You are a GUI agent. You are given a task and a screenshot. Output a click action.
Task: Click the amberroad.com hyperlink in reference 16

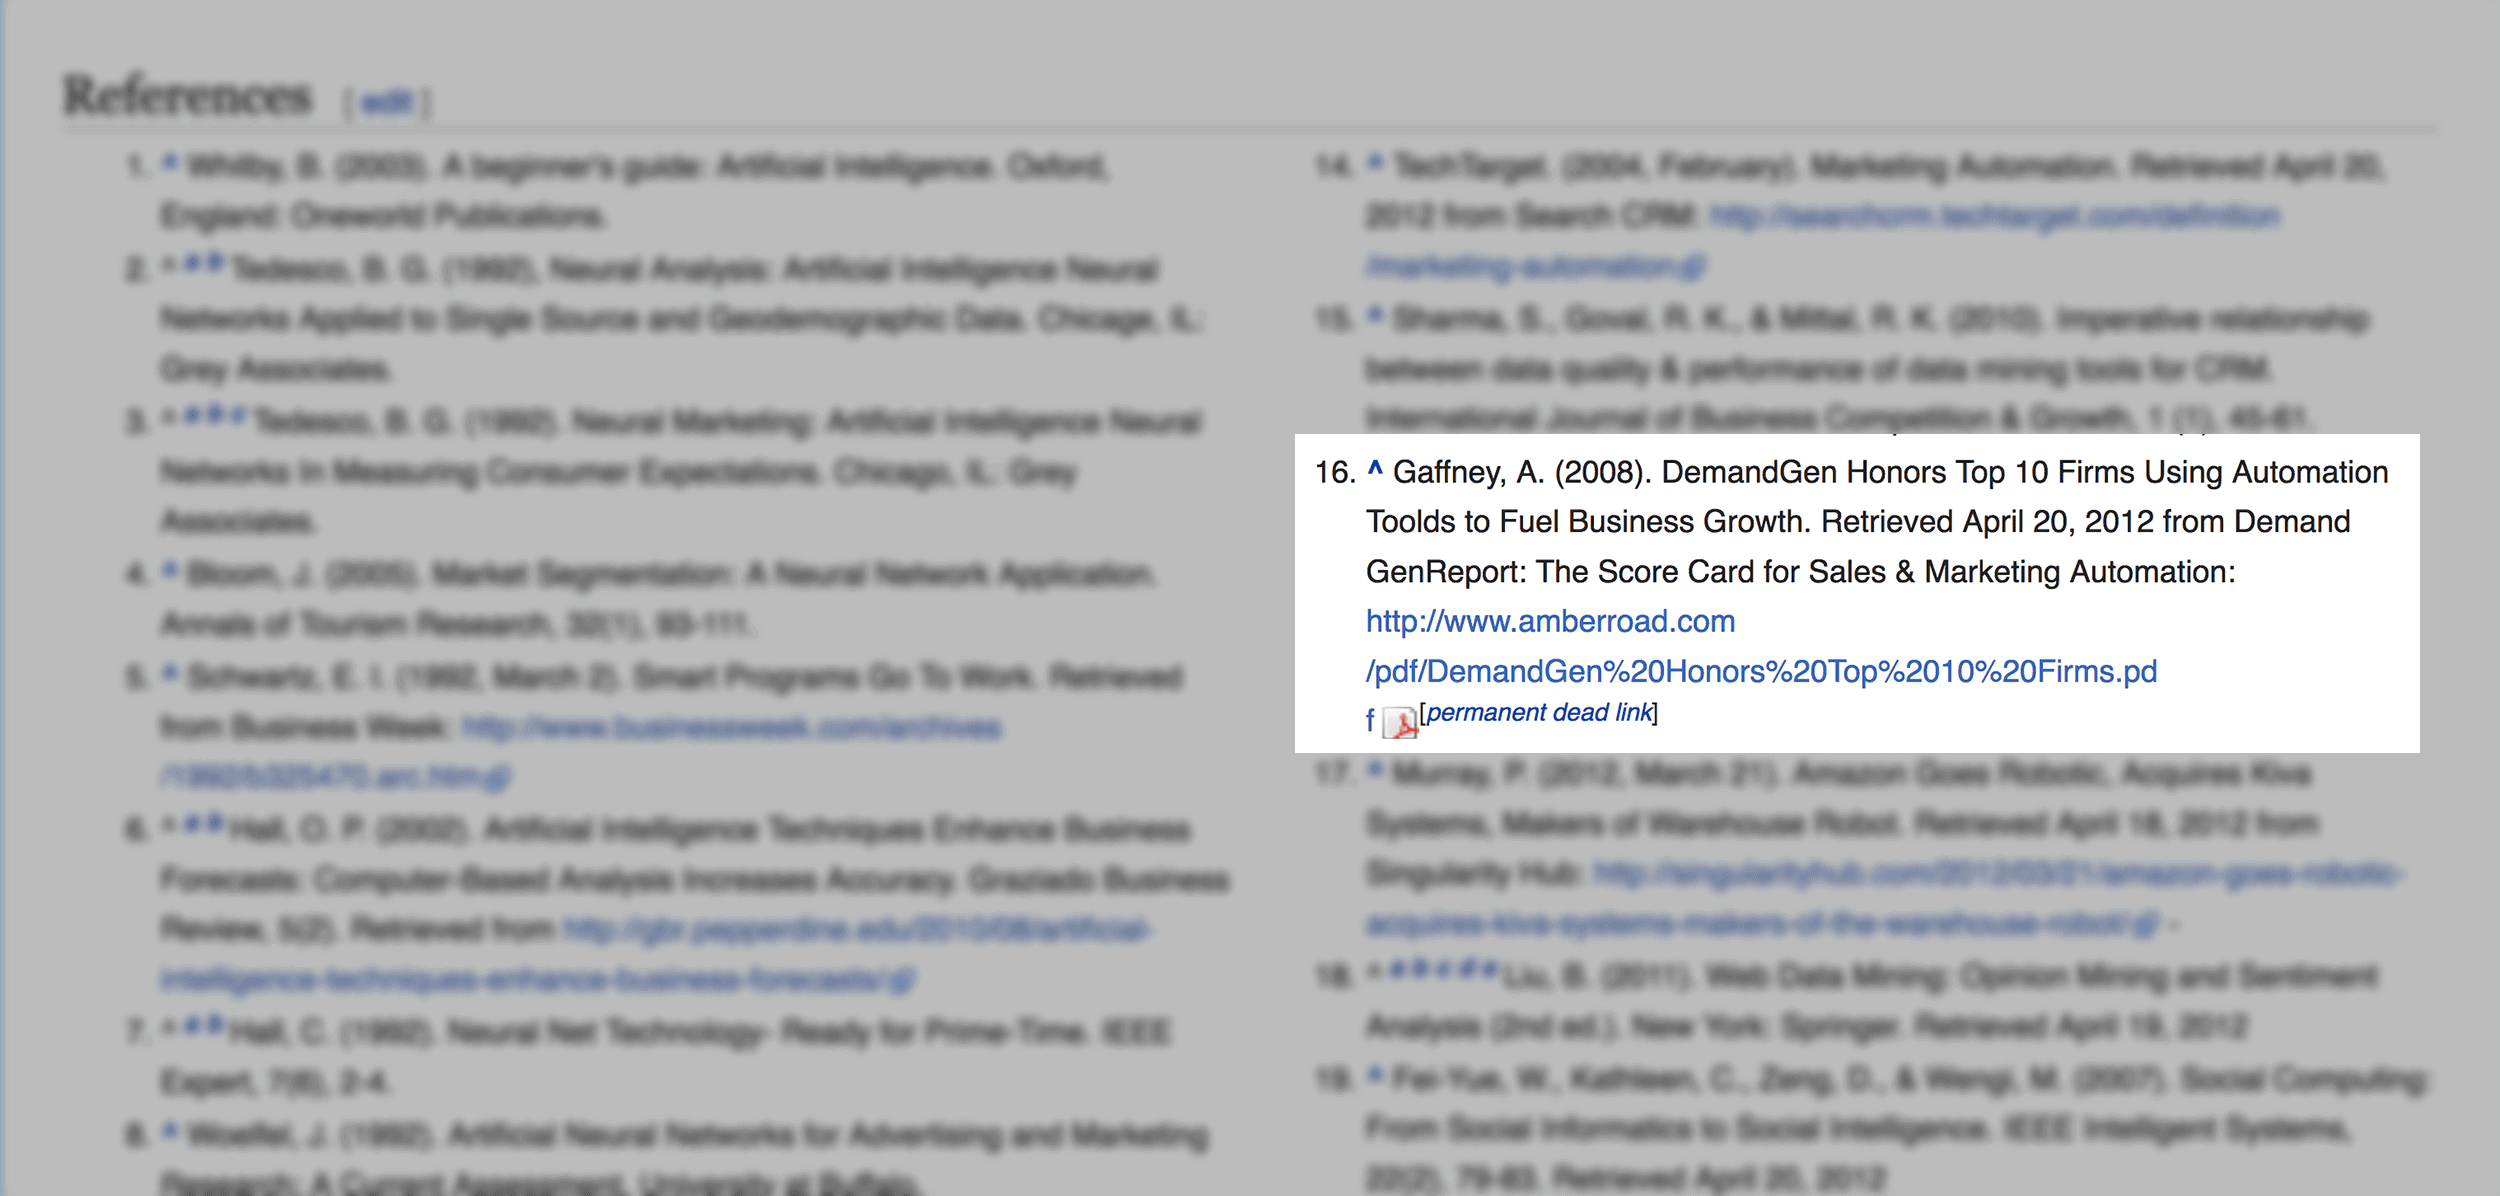click(1532, 620)
